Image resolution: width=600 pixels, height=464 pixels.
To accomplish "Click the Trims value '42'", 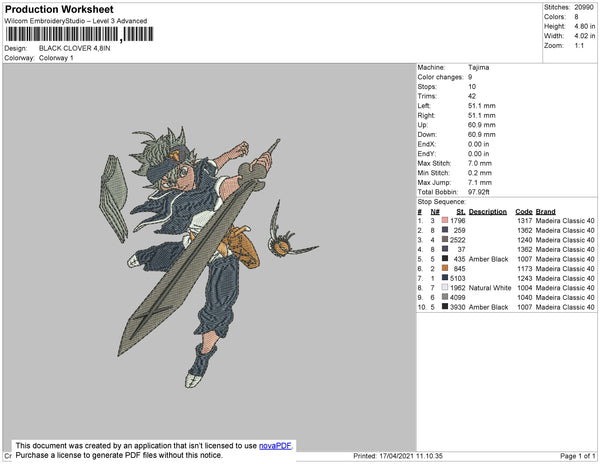I will pyautogui.click(x=472, y=96).
